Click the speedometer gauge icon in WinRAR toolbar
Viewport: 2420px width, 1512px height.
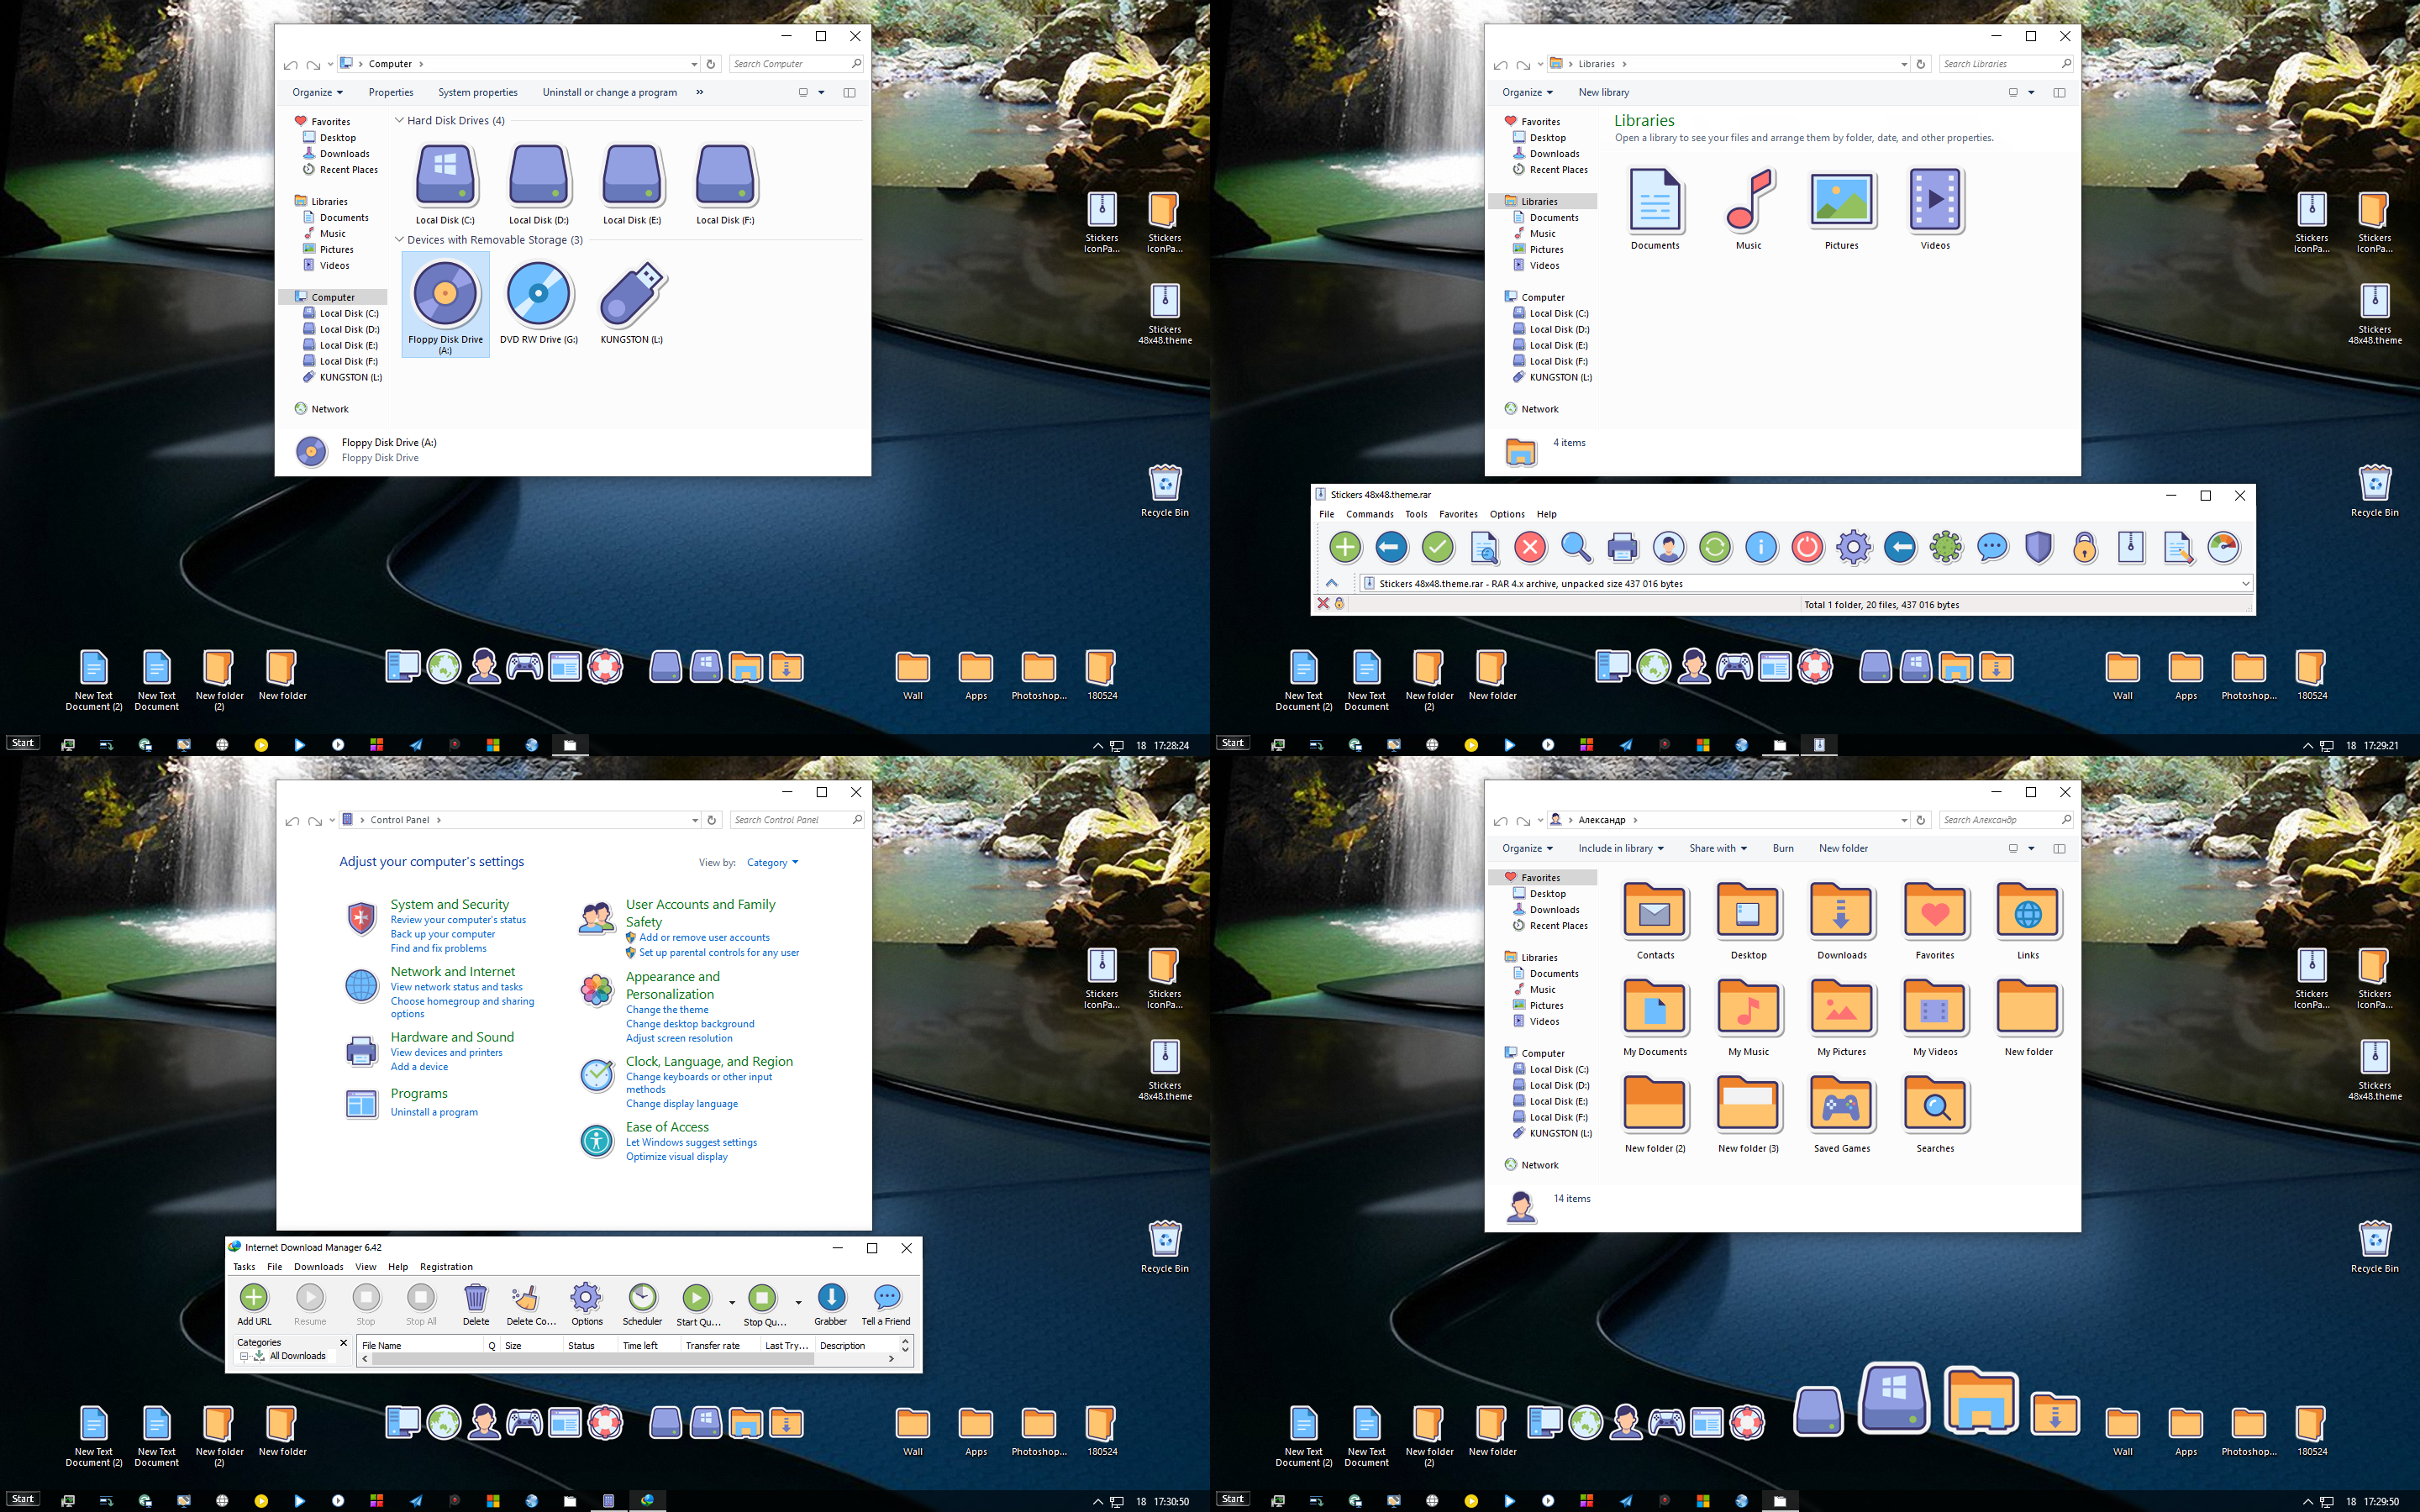[x=2223, y=547]
